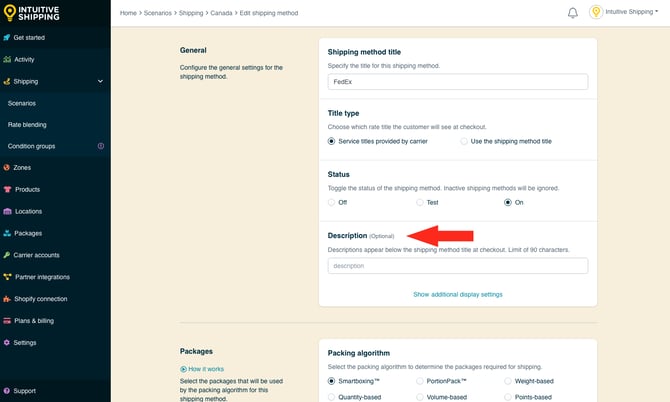Click Shipping breadcrumb link
This screenshot has height=402, width=670.
click(x=191, y=13)
